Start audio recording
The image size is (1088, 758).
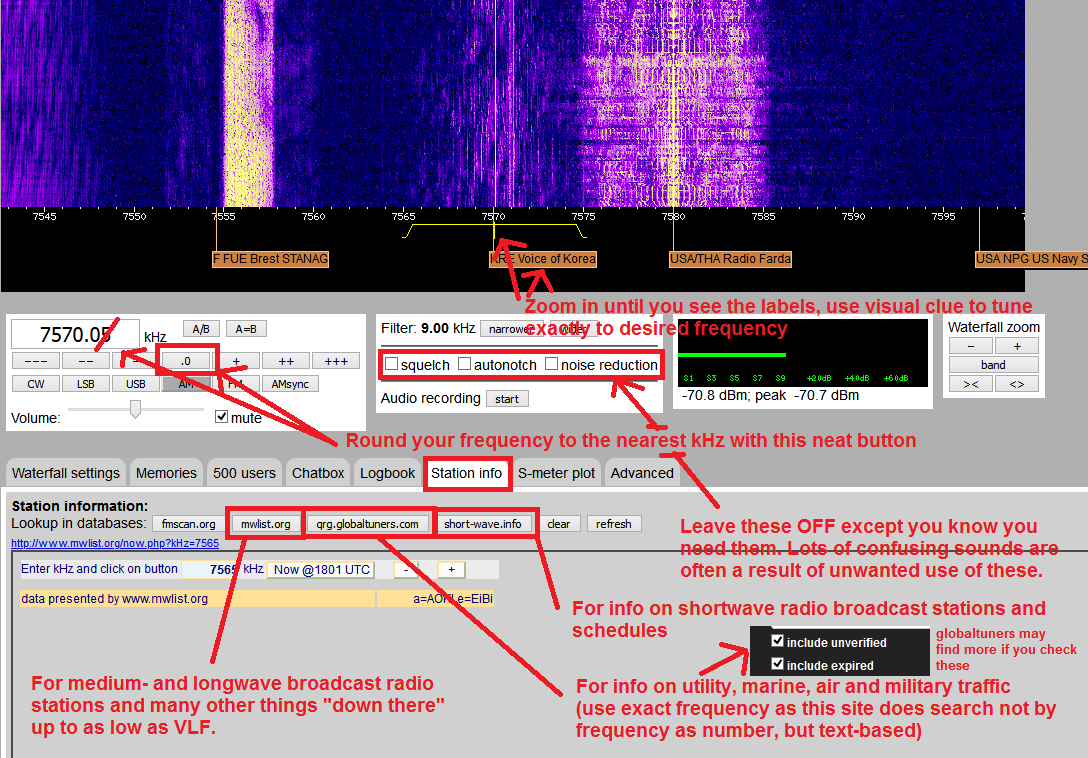[507, 398]
